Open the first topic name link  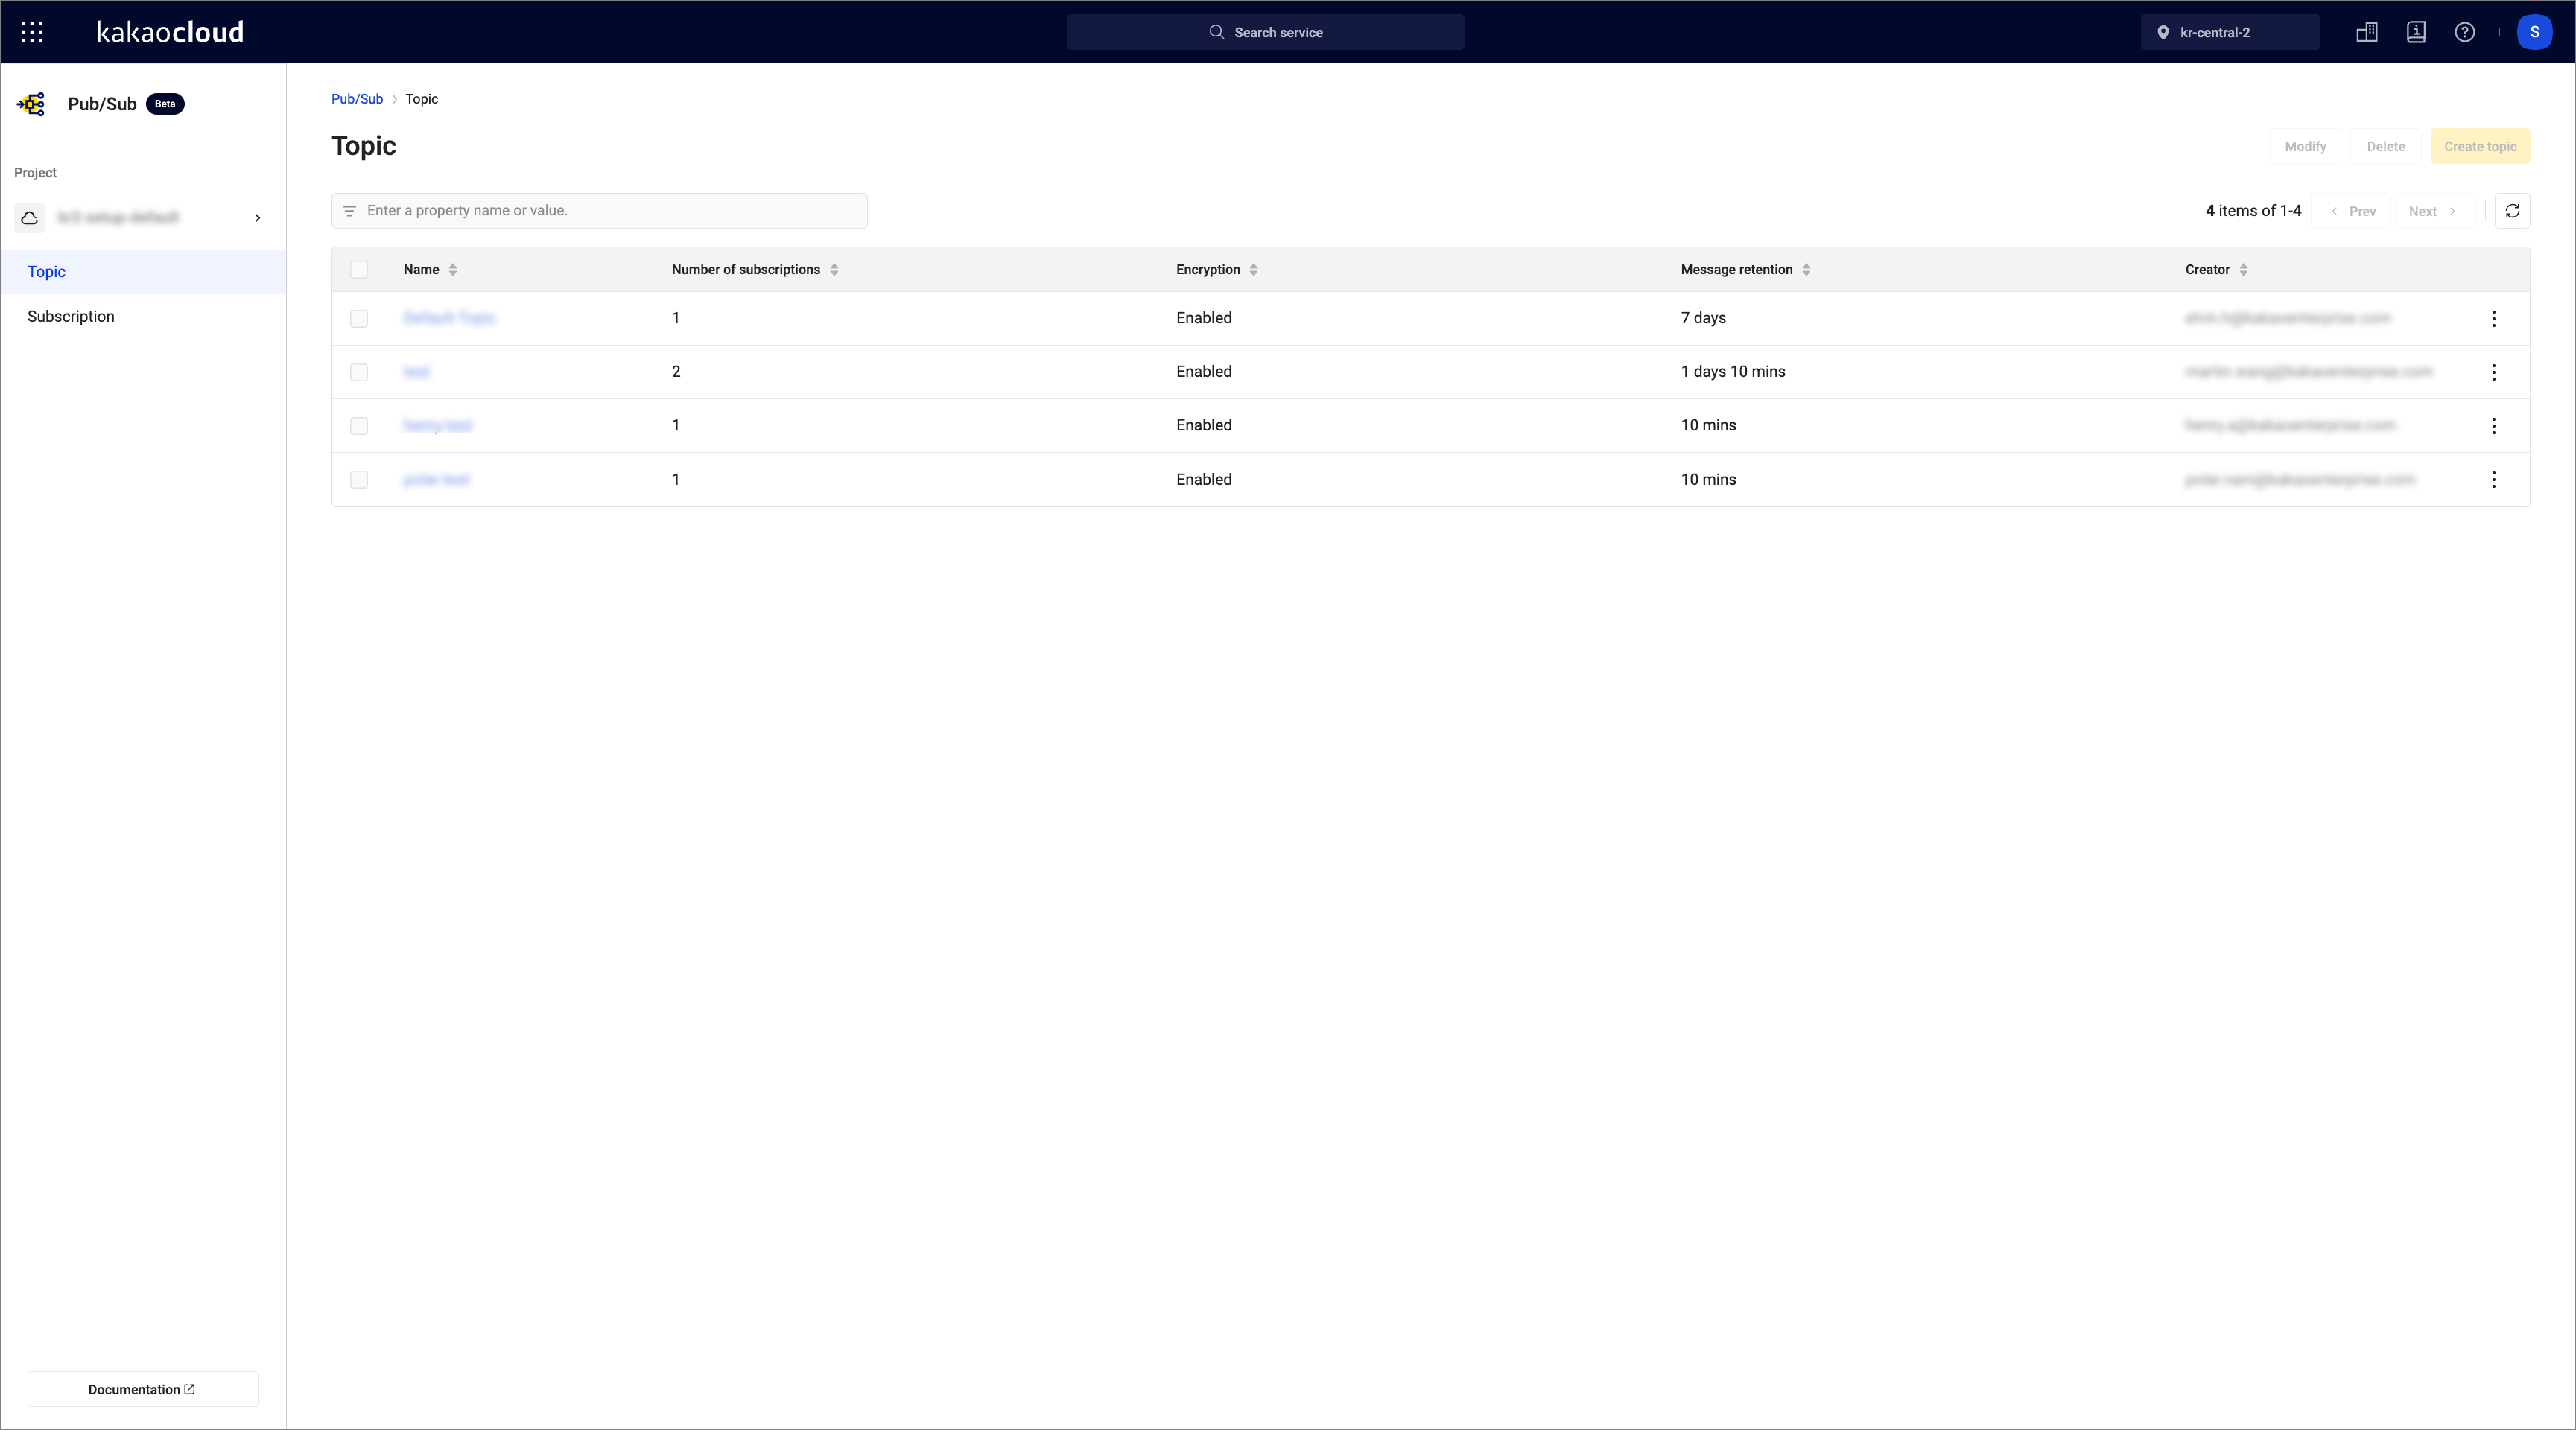(449, 318)
